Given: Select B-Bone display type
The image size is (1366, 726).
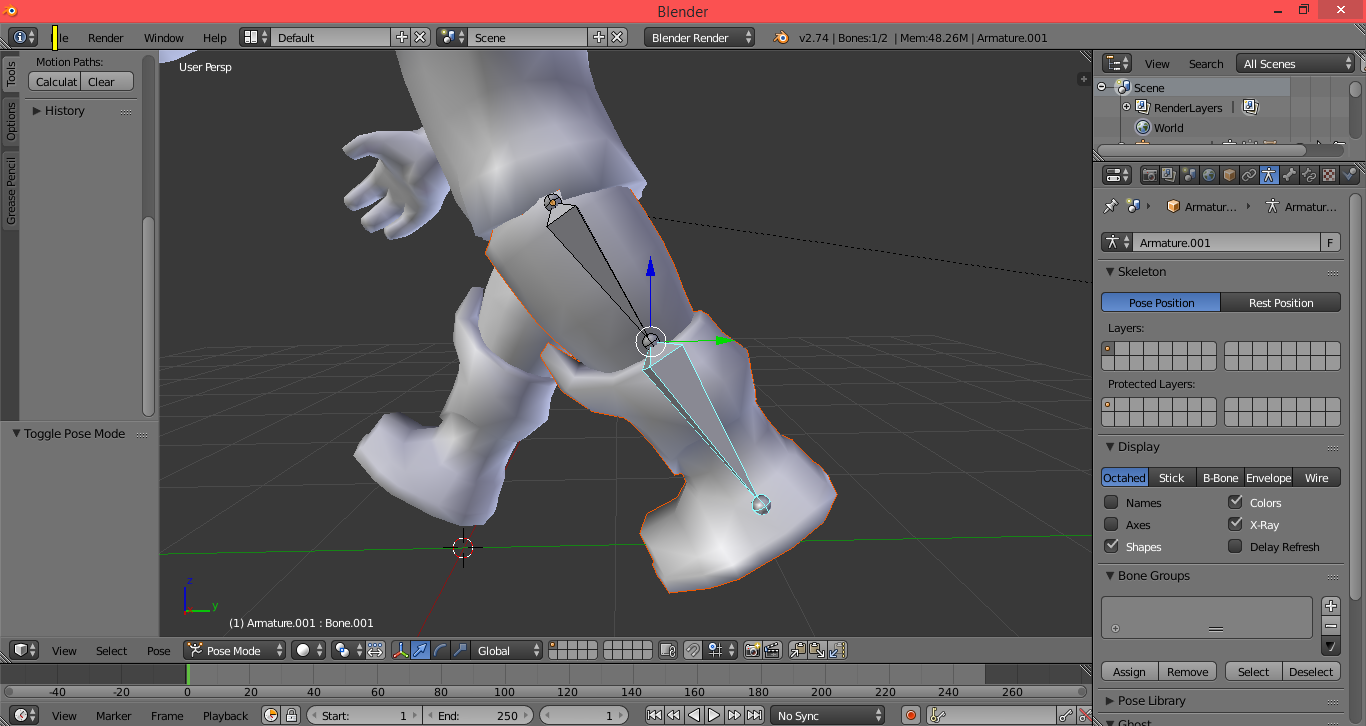Looking at the screenshot, I should pyautogui.click(x=1221, y=478).
